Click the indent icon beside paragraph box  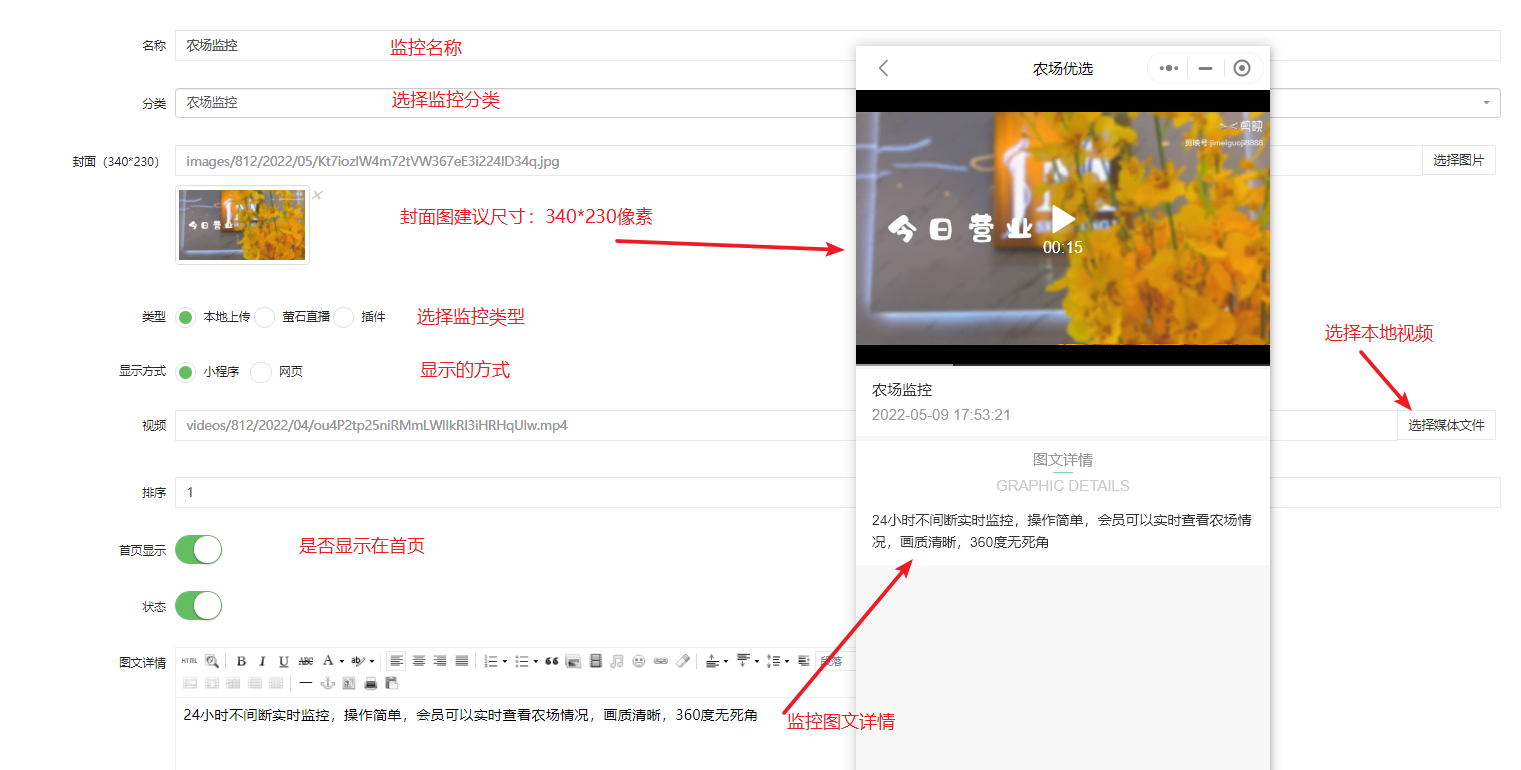coord(804,661)
